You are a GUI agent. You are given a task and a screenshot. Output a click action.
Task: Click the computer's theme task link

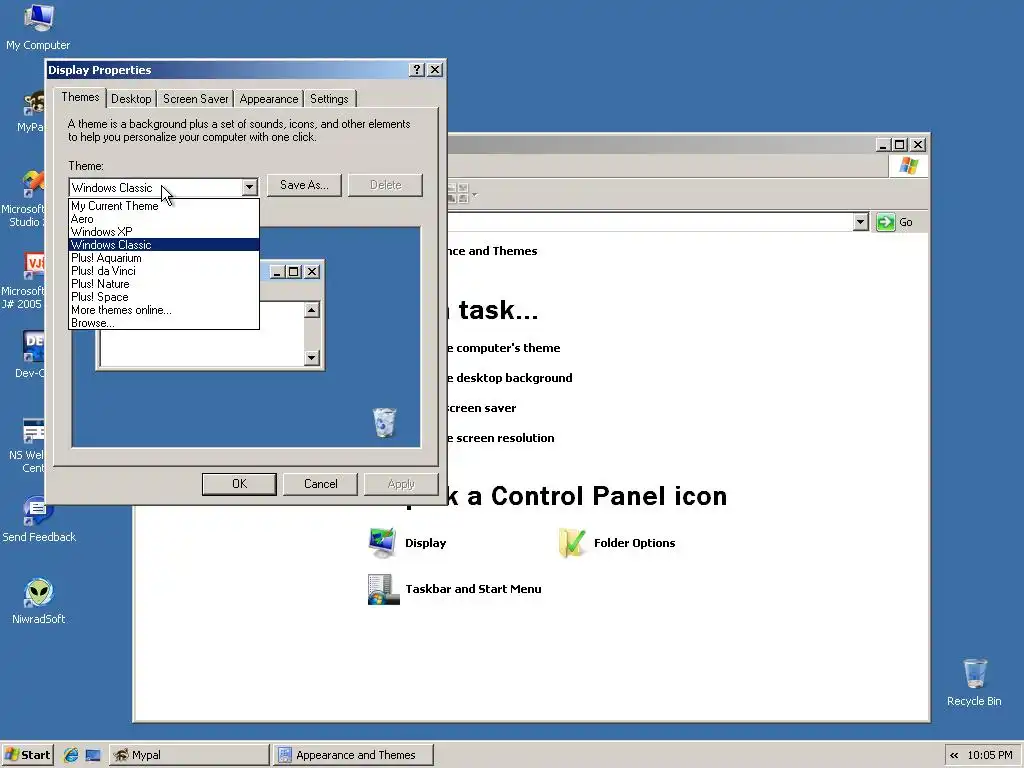point(504,348)
